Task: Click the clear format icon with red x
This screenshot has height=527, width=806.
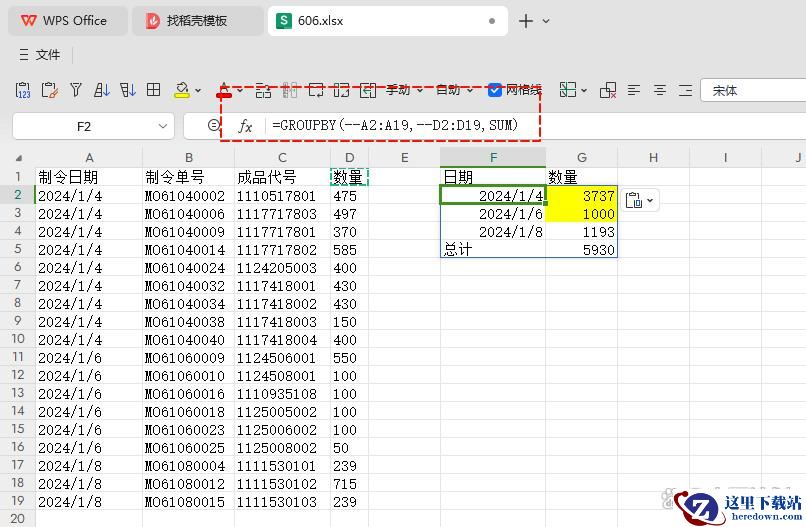Action: (x=608, y=90)
